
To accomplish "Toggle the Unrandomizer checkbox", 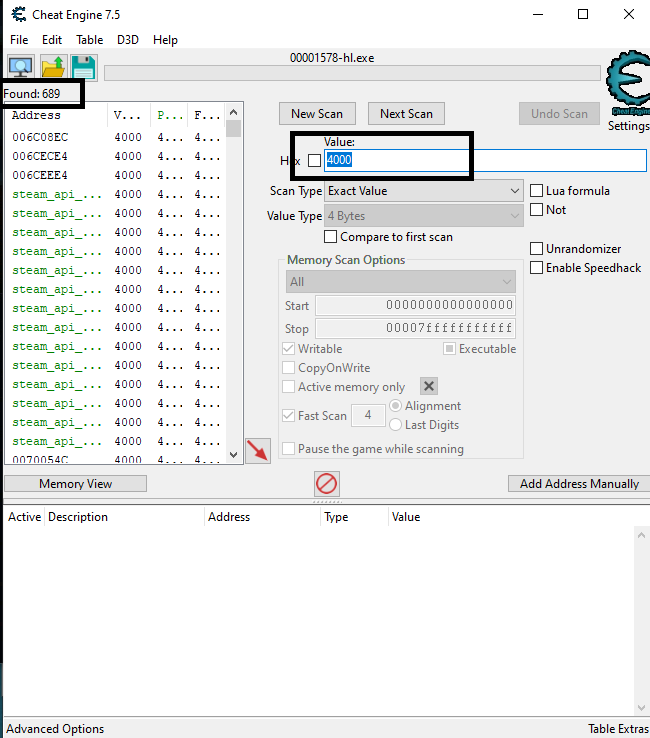I will point(537,249).
